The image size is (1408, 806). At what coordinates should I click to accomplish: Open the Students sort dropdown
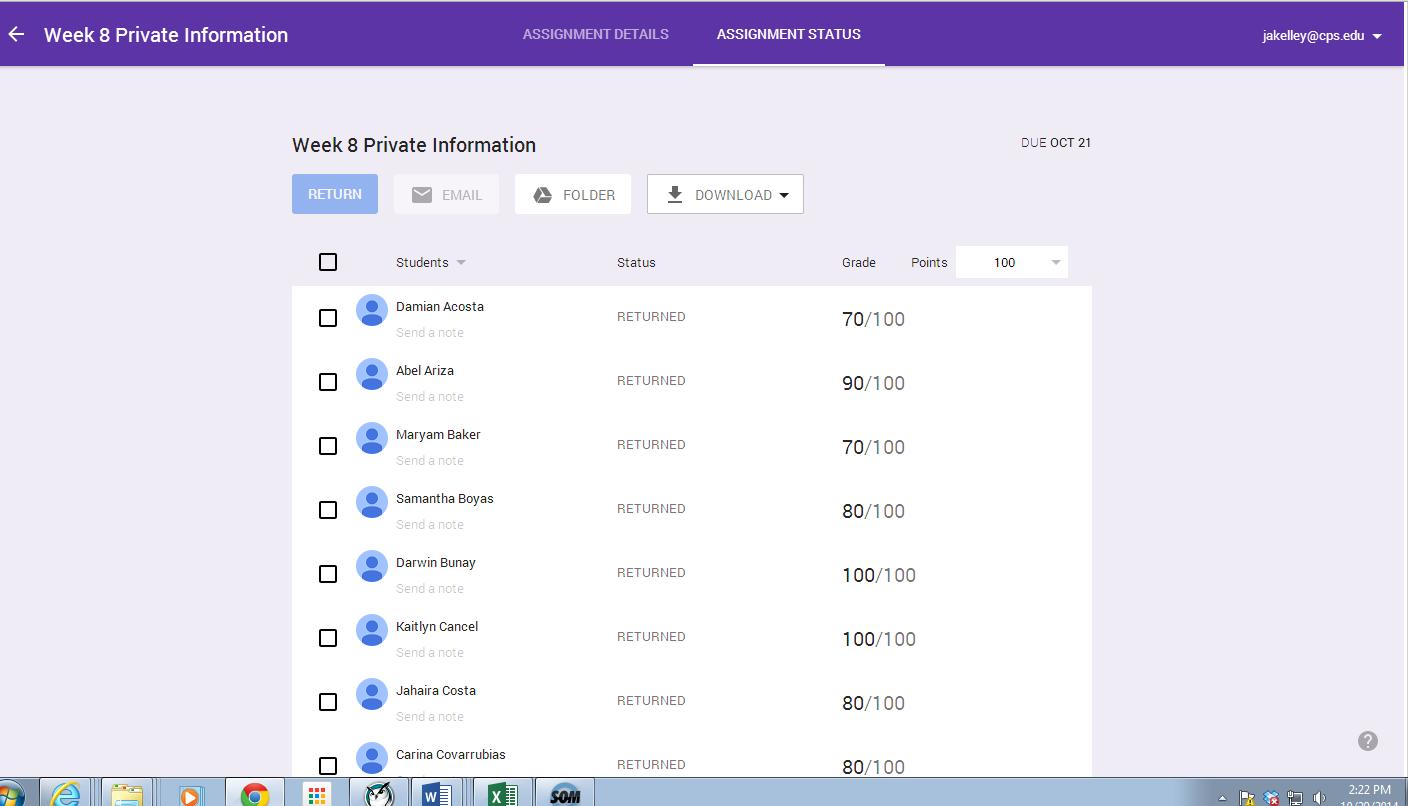pos(460,262)
